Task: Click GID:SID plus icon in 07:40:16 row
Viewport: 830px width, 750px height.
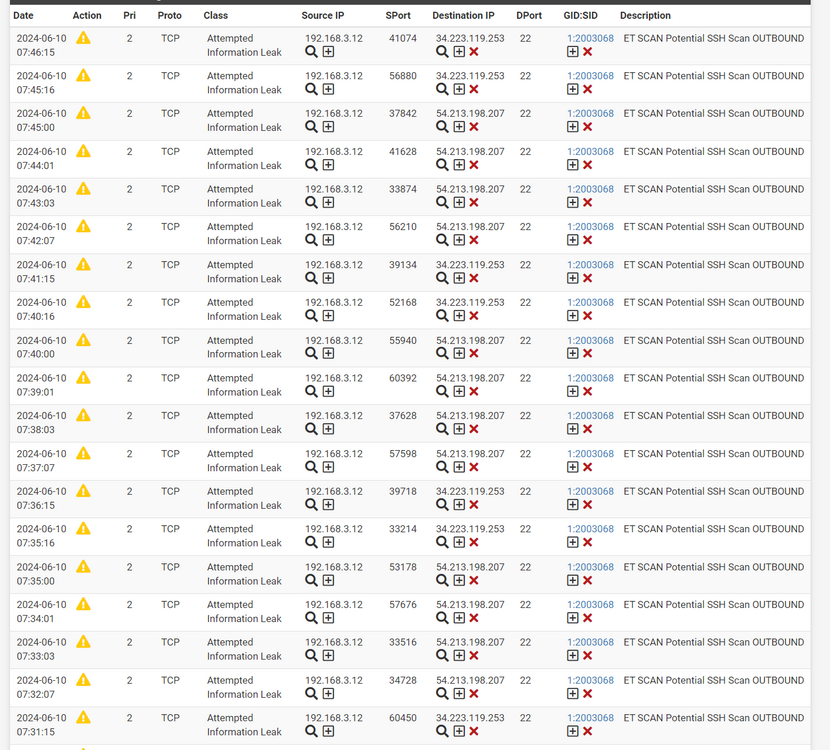Action: [x=572, y=316]
